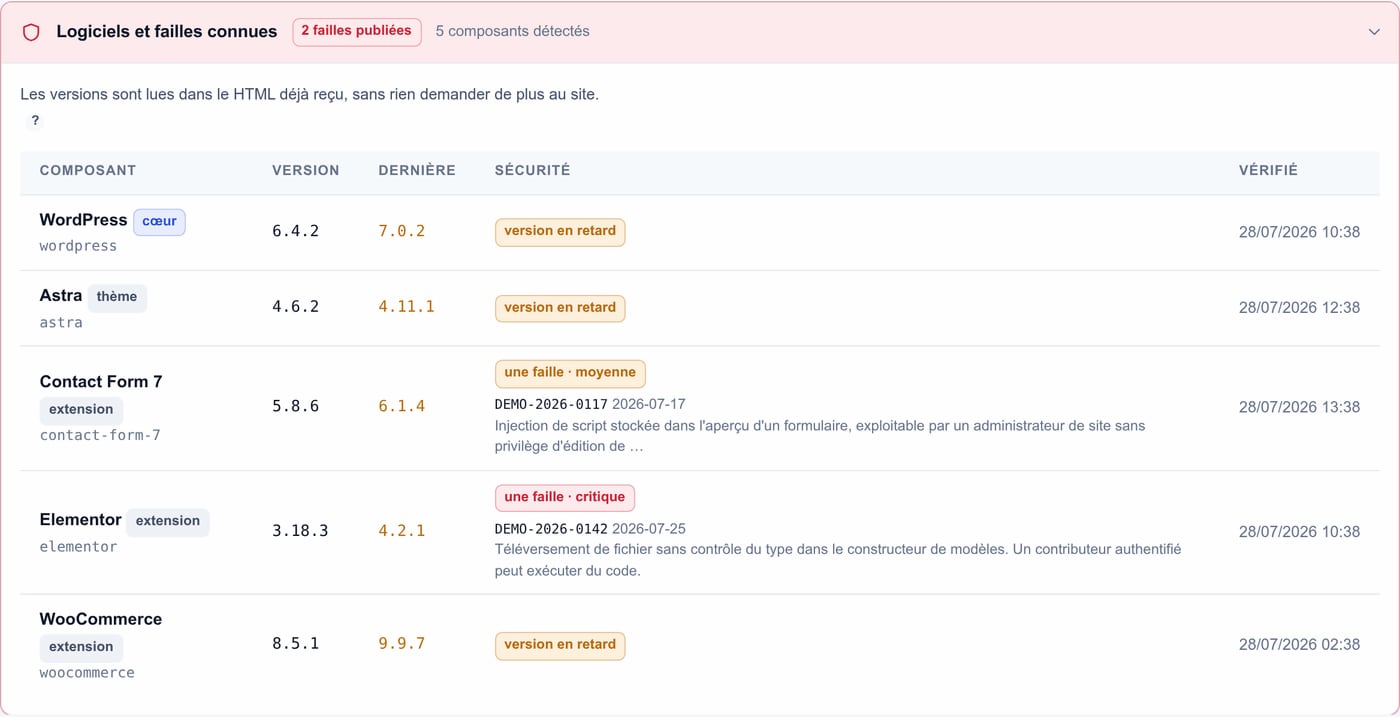Image resolution: width=1400 pixels, height=717 pixels.
Task: Click the extension tag beside Elementor
Action: click(x=168, y=522)
